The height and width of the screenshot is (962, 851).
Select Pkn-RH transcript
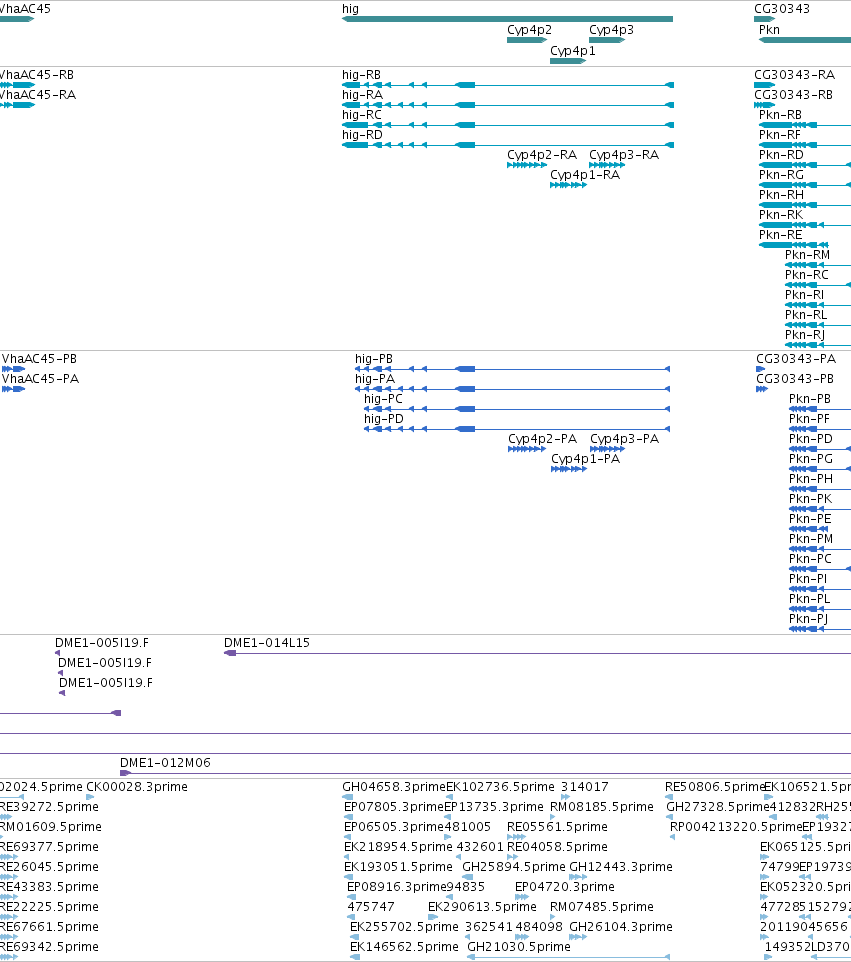point(805,205)
